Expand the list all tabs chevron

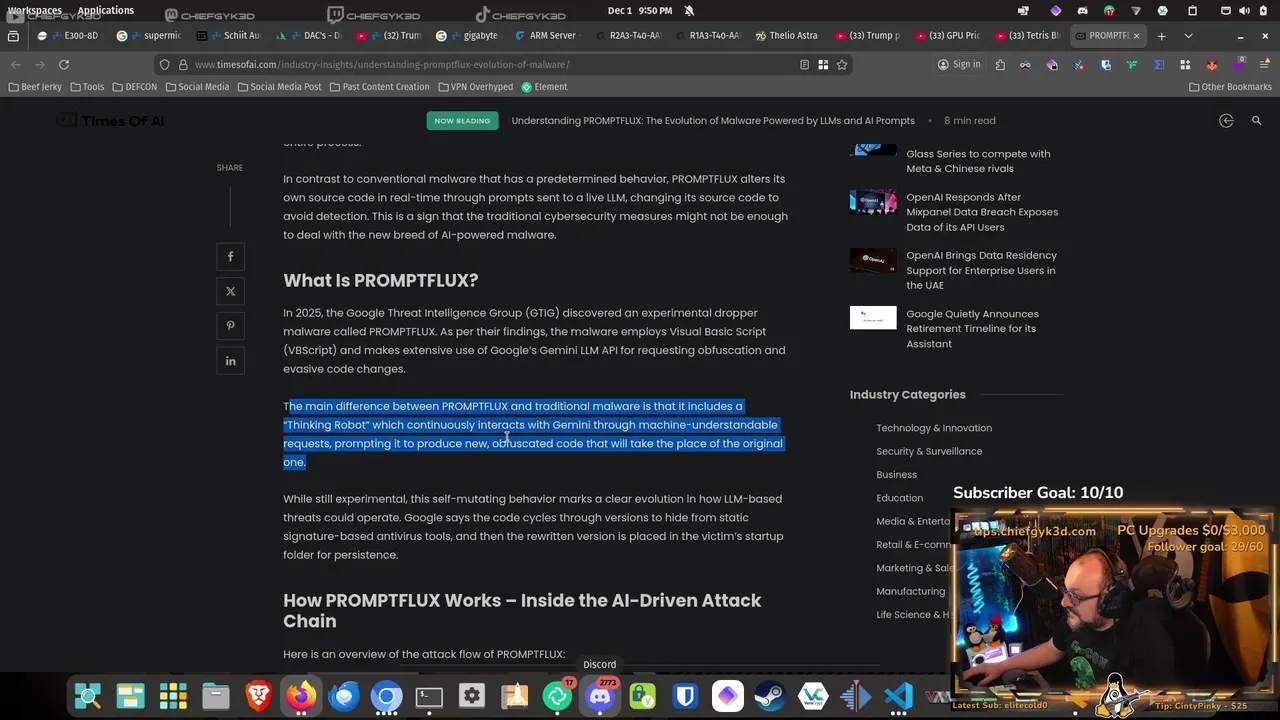coord(1188,36)
